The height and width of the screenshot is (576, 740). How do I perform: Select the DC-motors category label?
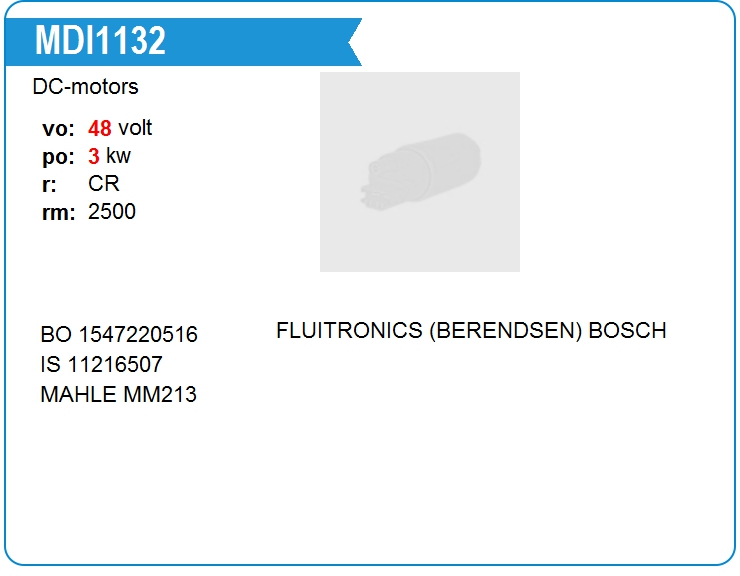point(85,87)
